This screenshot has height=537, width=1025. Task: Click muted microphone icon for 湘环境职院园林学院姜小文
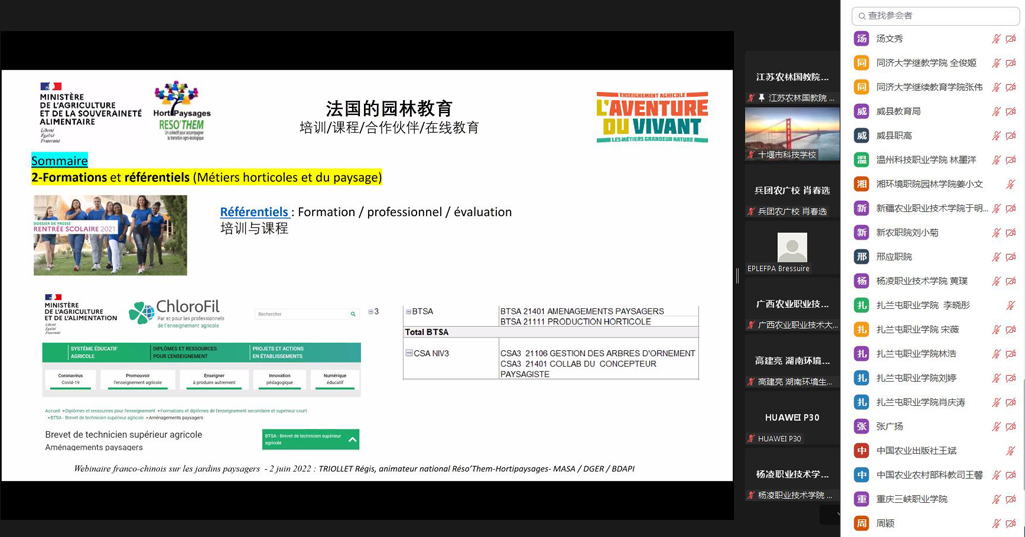coord(1011,184)
